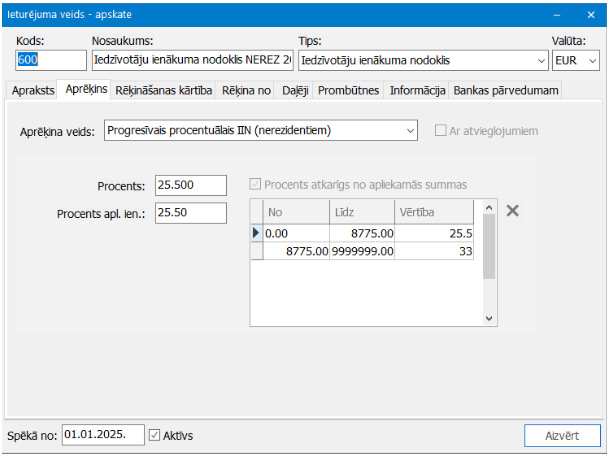Switch to the Apraksts tab
Screen dimensions: 609x456
pos(33,91)
